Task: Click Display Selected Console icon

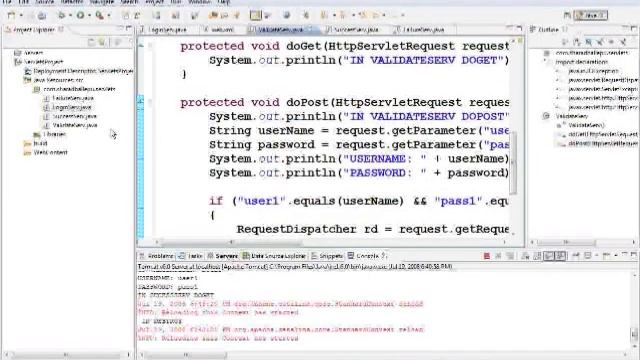Action: (587, 256)
